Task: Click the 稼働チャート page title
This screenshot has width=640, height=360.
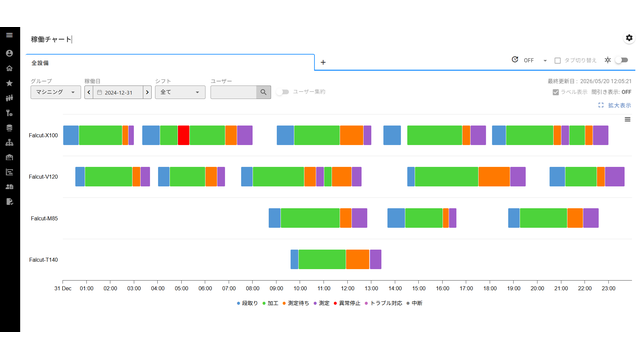Action: pos(51,39)
